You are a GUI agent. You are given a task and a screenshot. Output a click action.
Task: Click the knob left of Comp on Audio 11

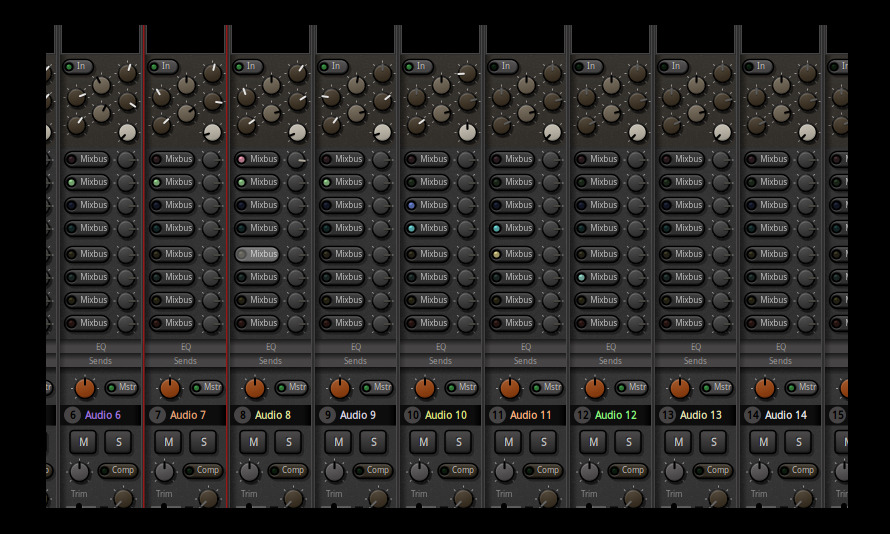(x=504, y=471)
